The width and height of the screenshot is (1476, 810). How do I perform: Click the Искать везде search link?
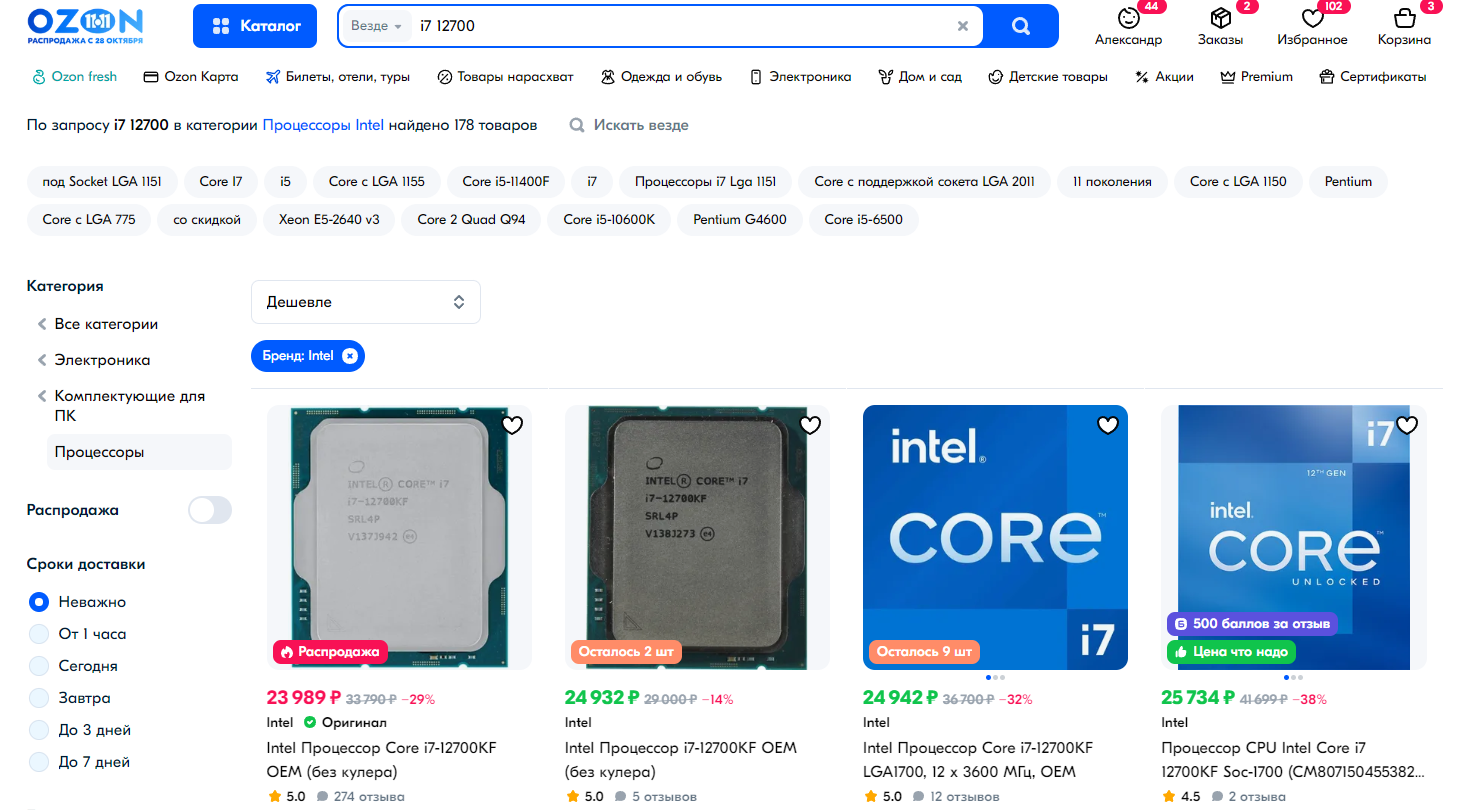click(629, 125)
